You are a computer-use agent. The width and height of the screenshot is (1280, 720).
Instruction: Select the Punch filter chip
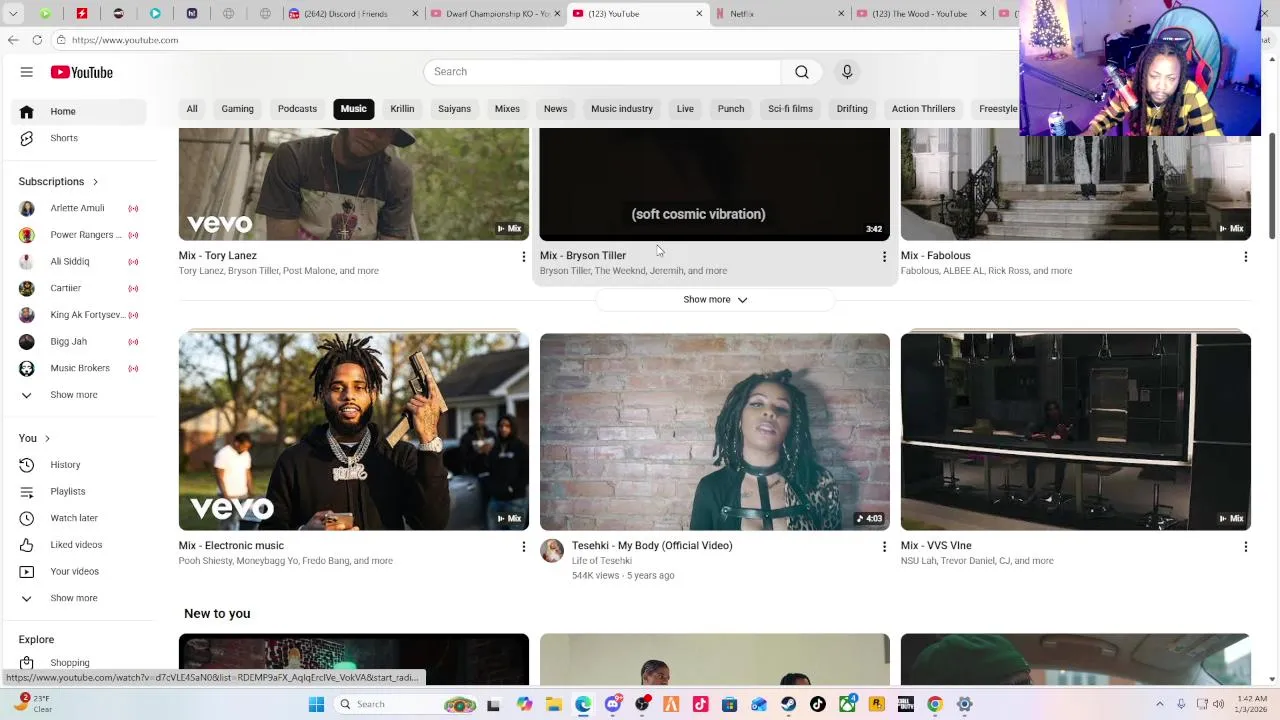[731, 109]
